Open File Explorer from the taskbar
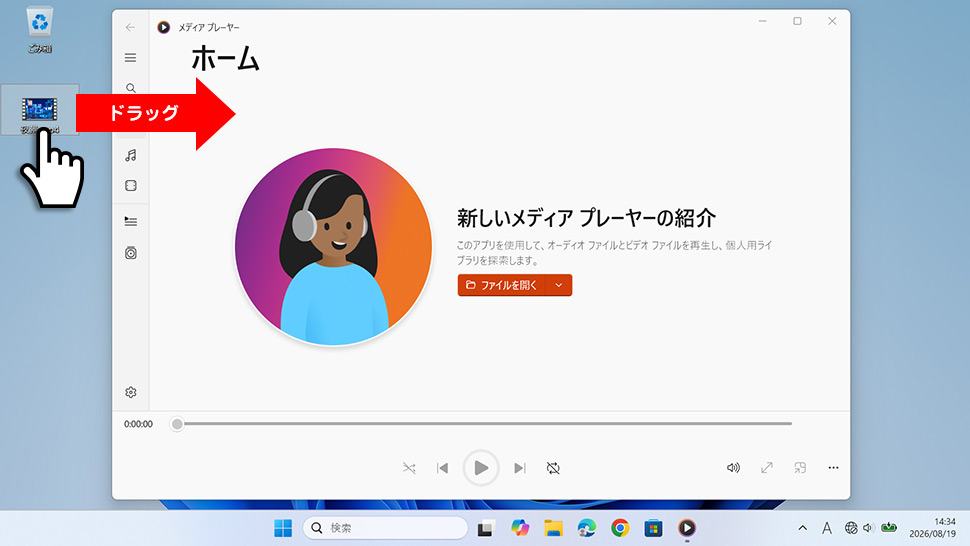 click(x=553, y=528)
